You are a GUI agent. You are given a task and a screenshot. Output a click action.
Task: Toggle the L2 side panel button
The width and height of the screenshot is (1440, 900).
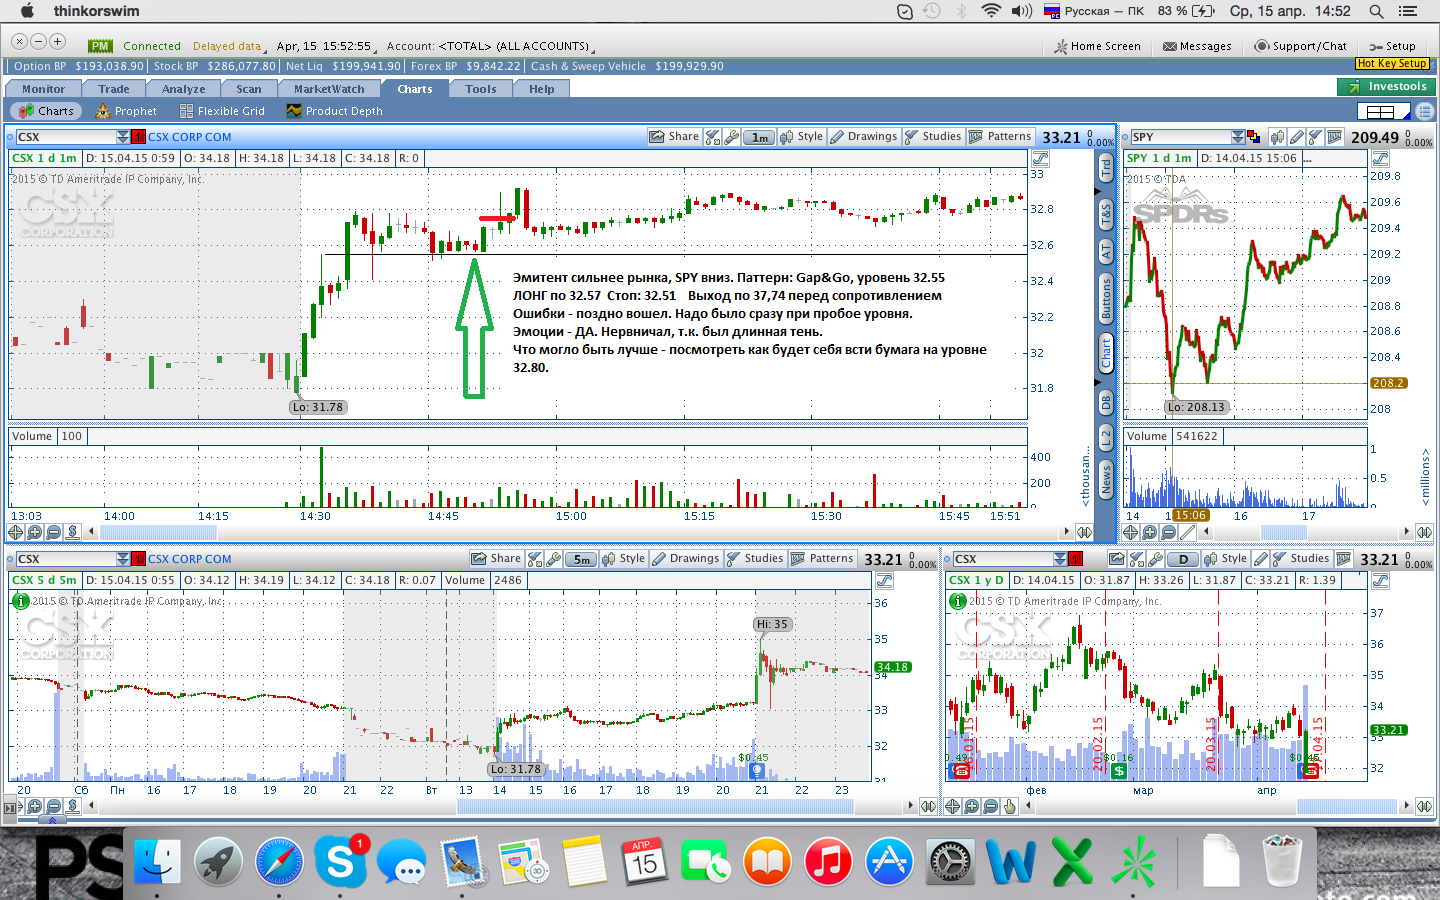tap(1106, 437)
